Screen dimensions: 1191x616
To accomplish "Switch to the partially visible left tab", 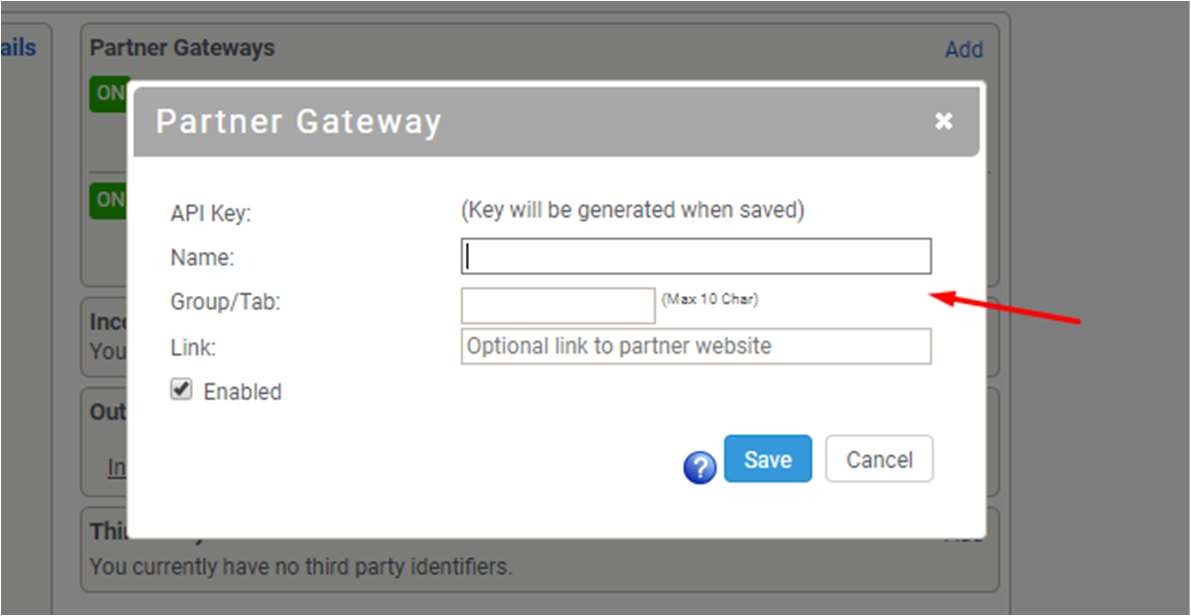I will (x=18, y=47).
